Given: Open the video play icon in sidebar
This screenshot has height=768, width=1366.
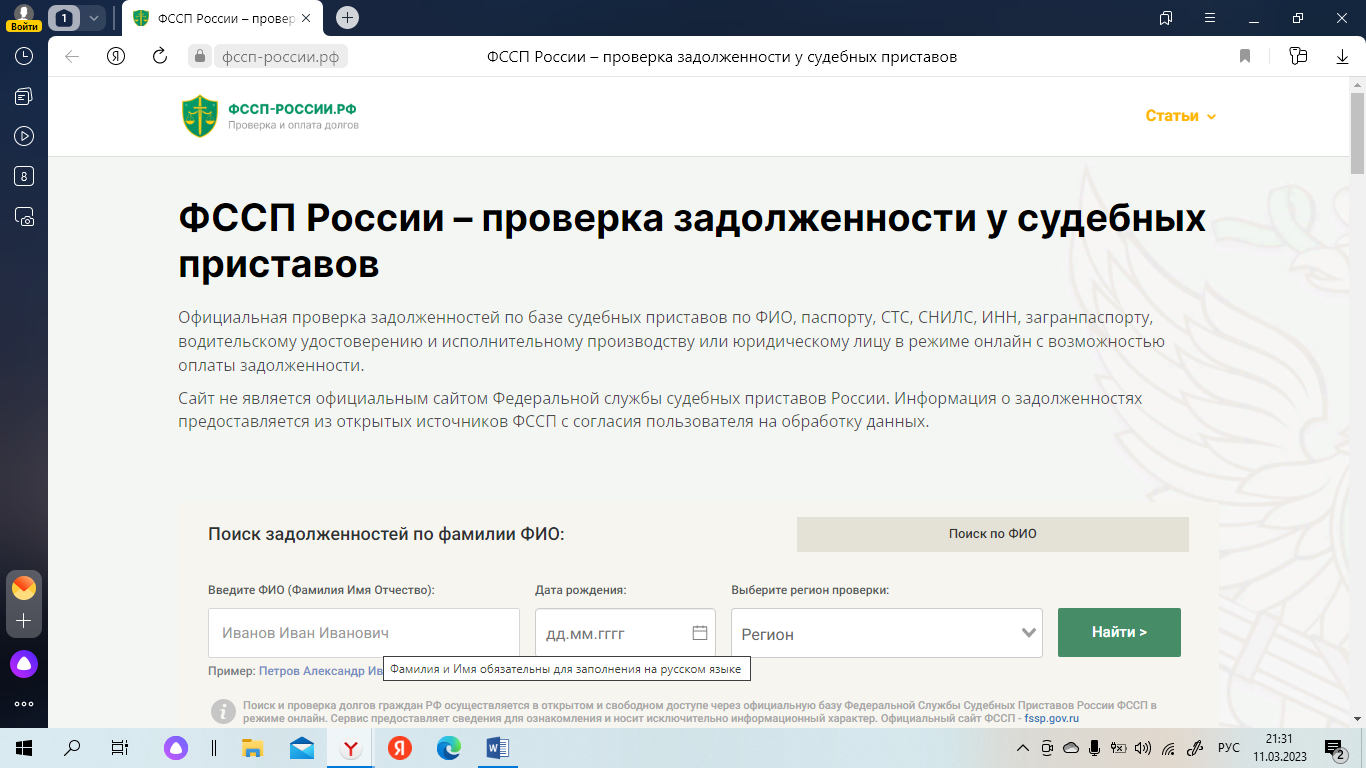Looking at the screenshot, I should click(x=24, y=136).
